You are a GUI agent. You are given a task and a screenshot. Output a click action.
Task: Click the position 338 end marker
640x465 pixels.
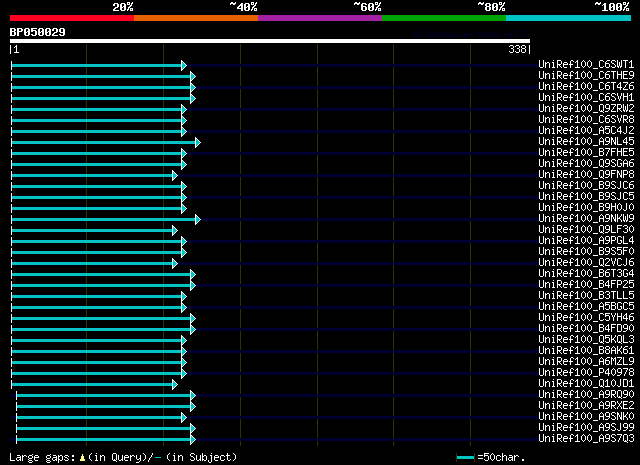click(519, 49)
